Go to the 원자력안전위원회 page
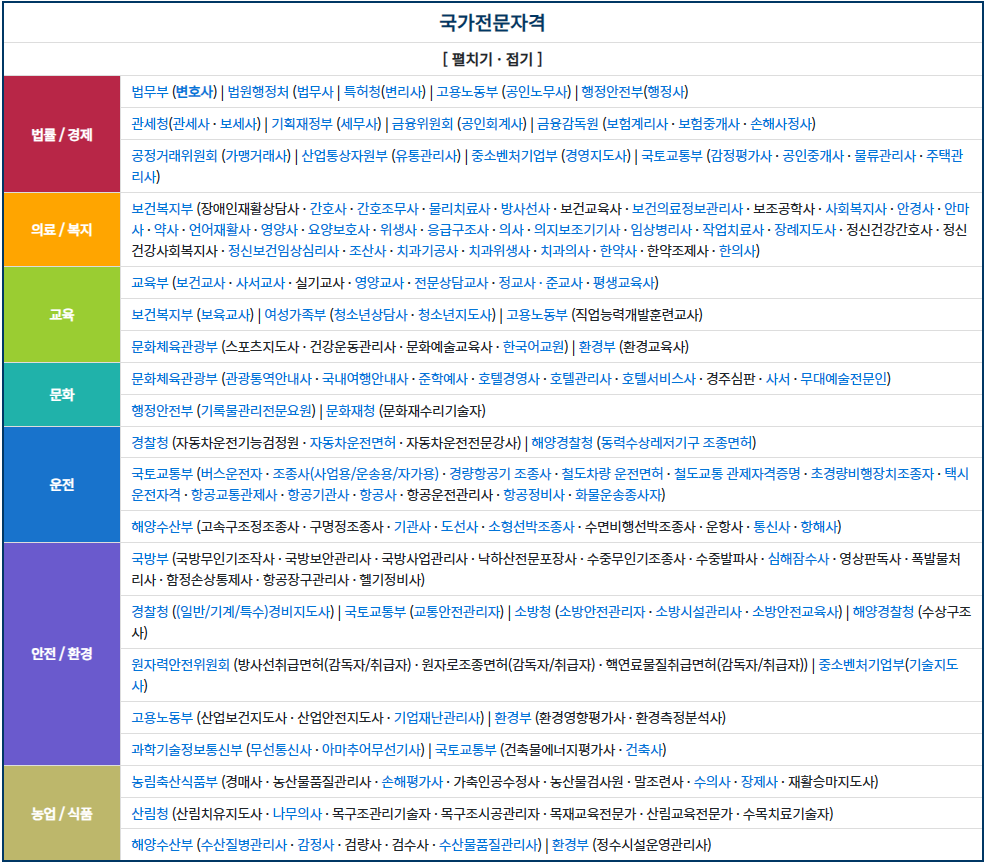 pyautogui.click(x=180, y=665)
